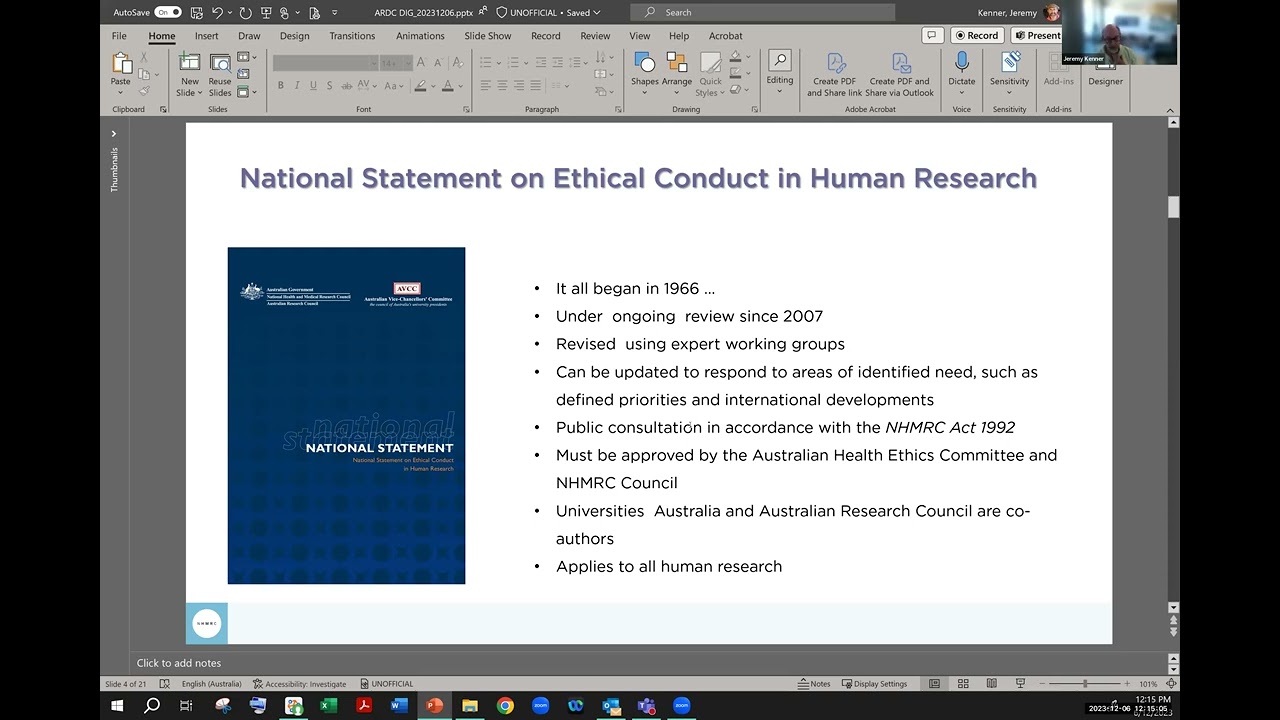Open the Comments pane button
Screen dimensions: 1280x720
[932, 35]
